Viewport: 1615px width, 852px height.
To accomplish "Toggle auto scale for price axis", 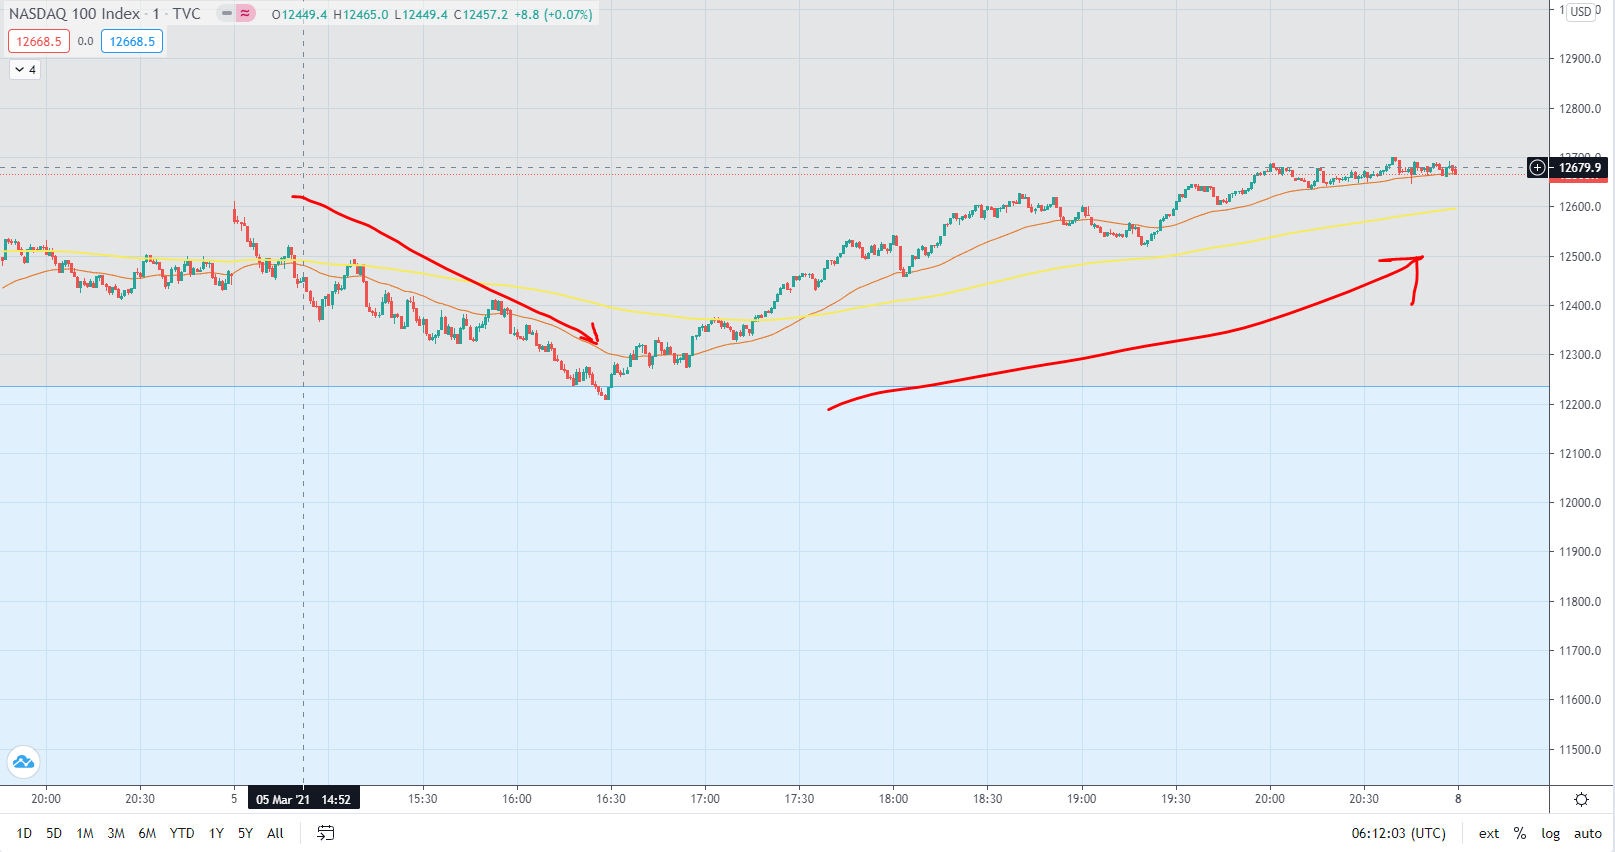I will [1587, 833].
